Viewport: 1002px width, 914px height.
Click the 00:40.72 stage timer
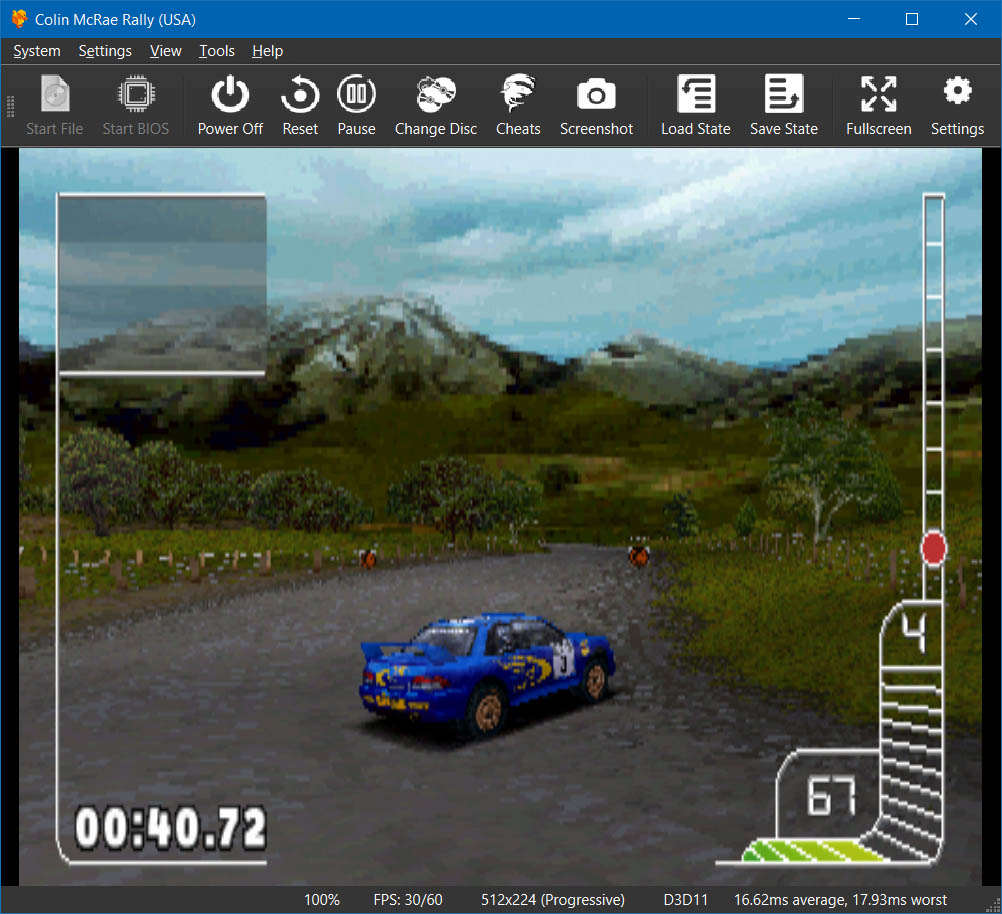pos(170,828)
